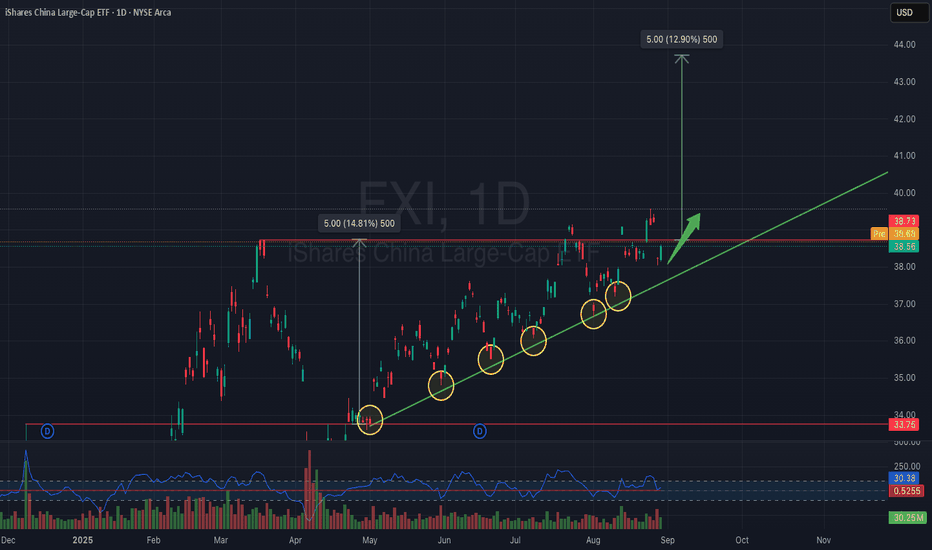Click the 44.00 price axis label

pos(904,45)
